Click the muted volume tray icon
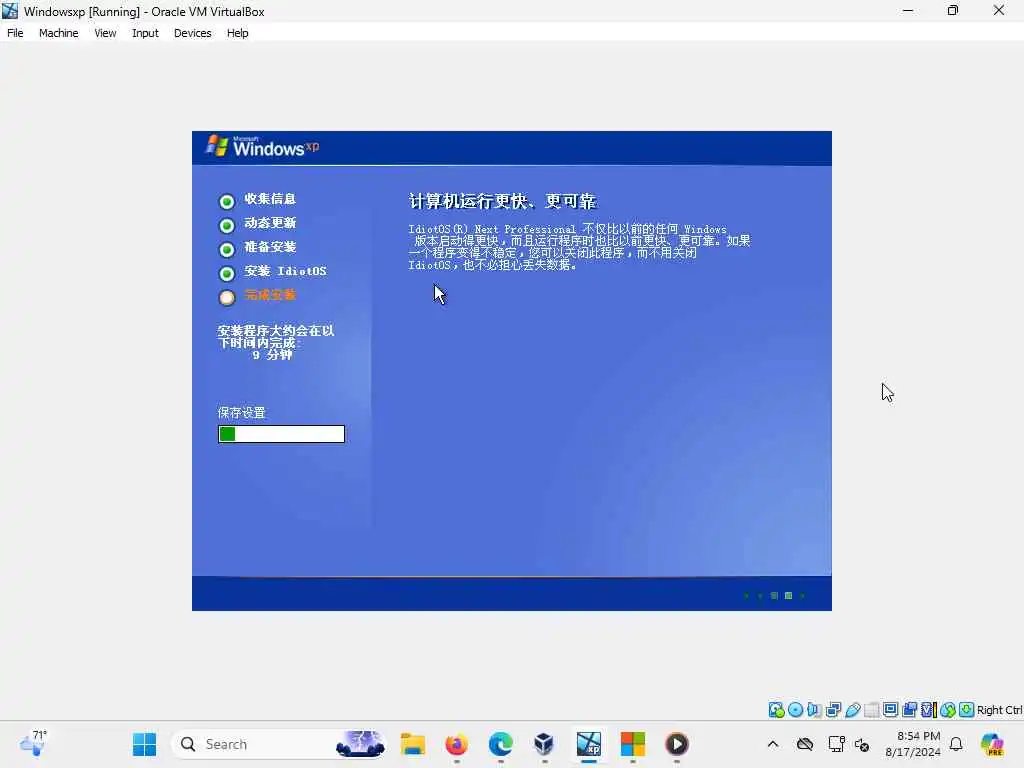 click(x=862, y=744)
